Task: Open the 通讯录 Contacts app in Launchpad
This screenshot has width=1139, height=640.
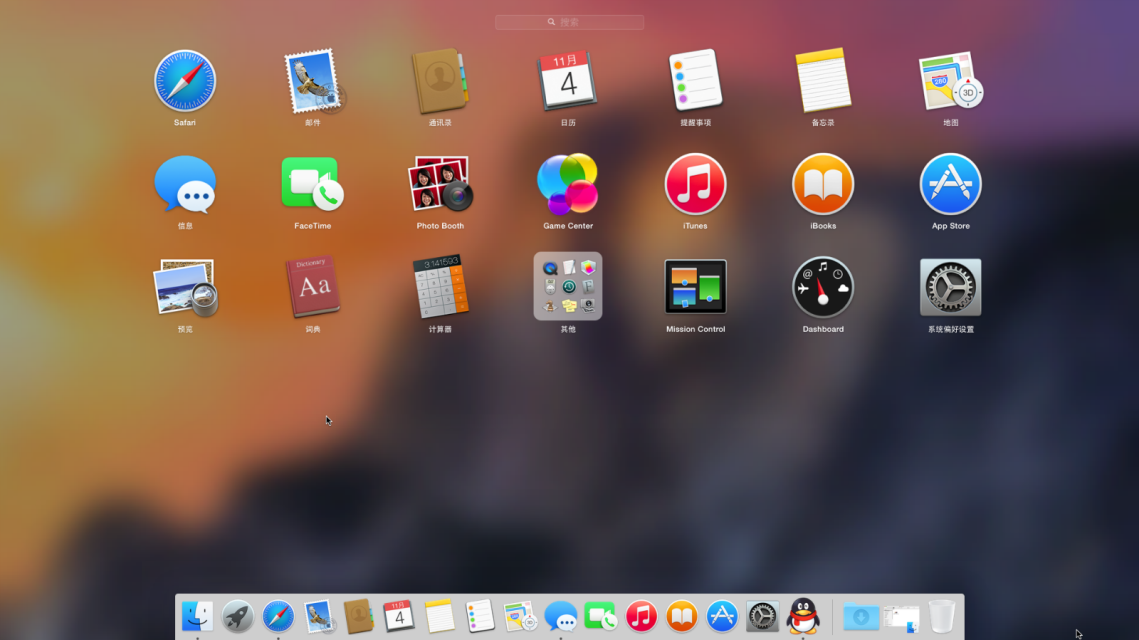Action: [x=440, y=81]
